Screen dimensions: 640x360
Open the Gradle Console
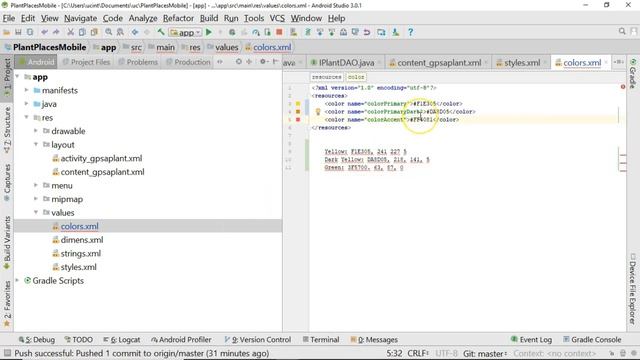click(592, 340)
